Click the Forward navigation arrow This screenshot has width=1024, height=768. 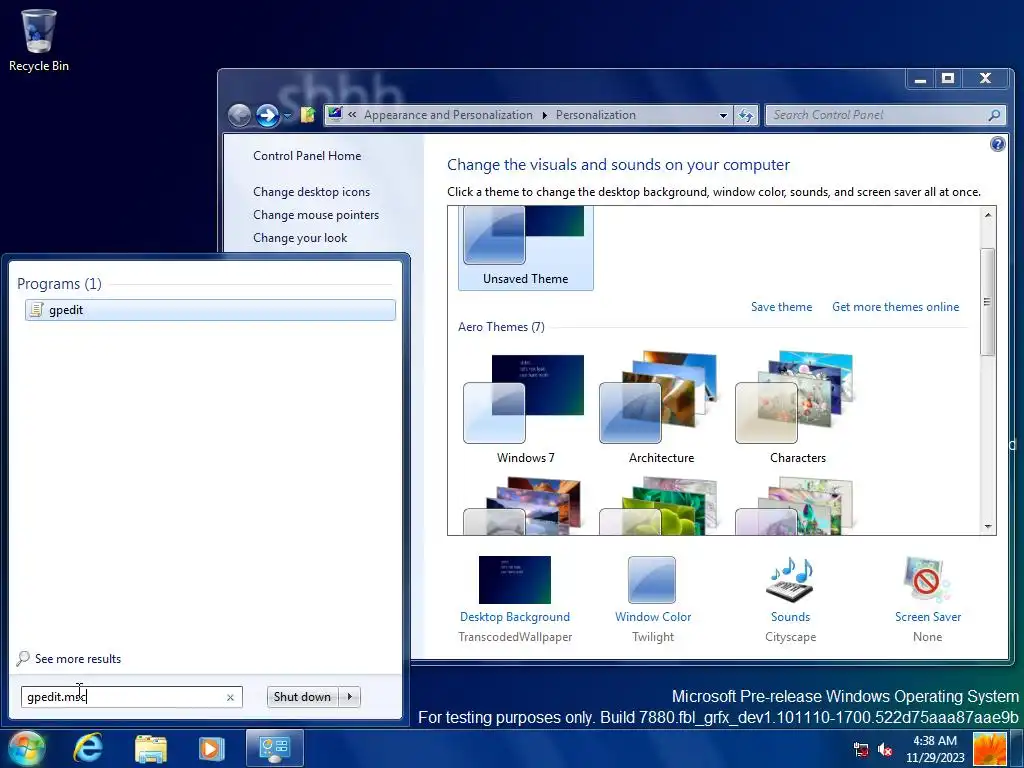coord(267,116)
